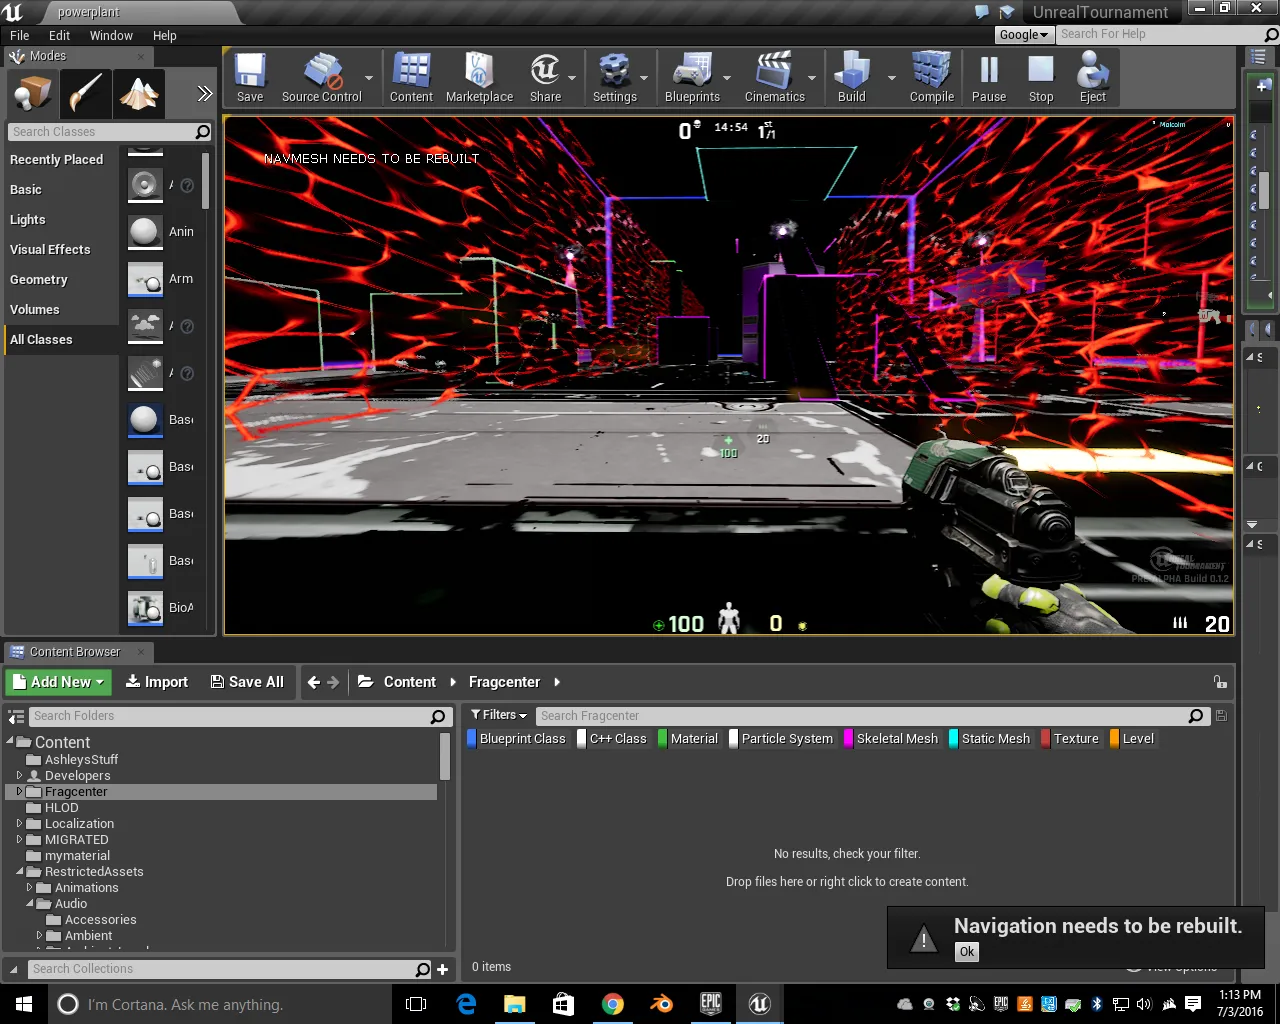This screenshot has height=1024, width=1280.
Task: Switch to the Paint mode brush icon
Action: [86, 94]
